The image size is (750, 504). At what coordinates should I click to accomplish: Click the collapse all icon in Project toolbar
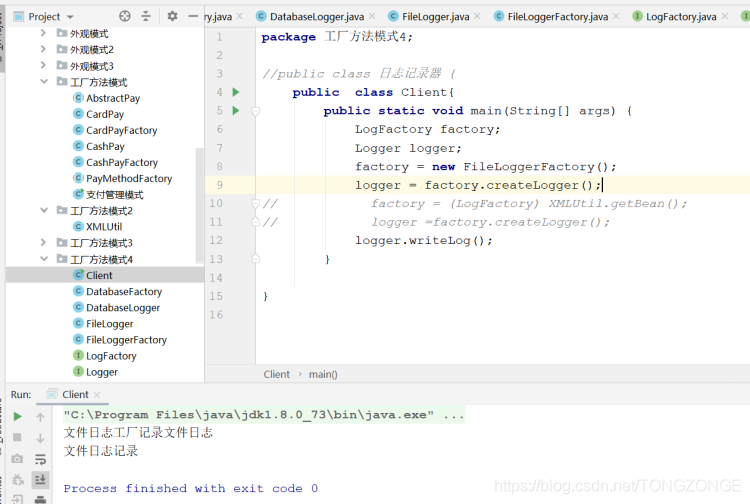click(146, 16)
